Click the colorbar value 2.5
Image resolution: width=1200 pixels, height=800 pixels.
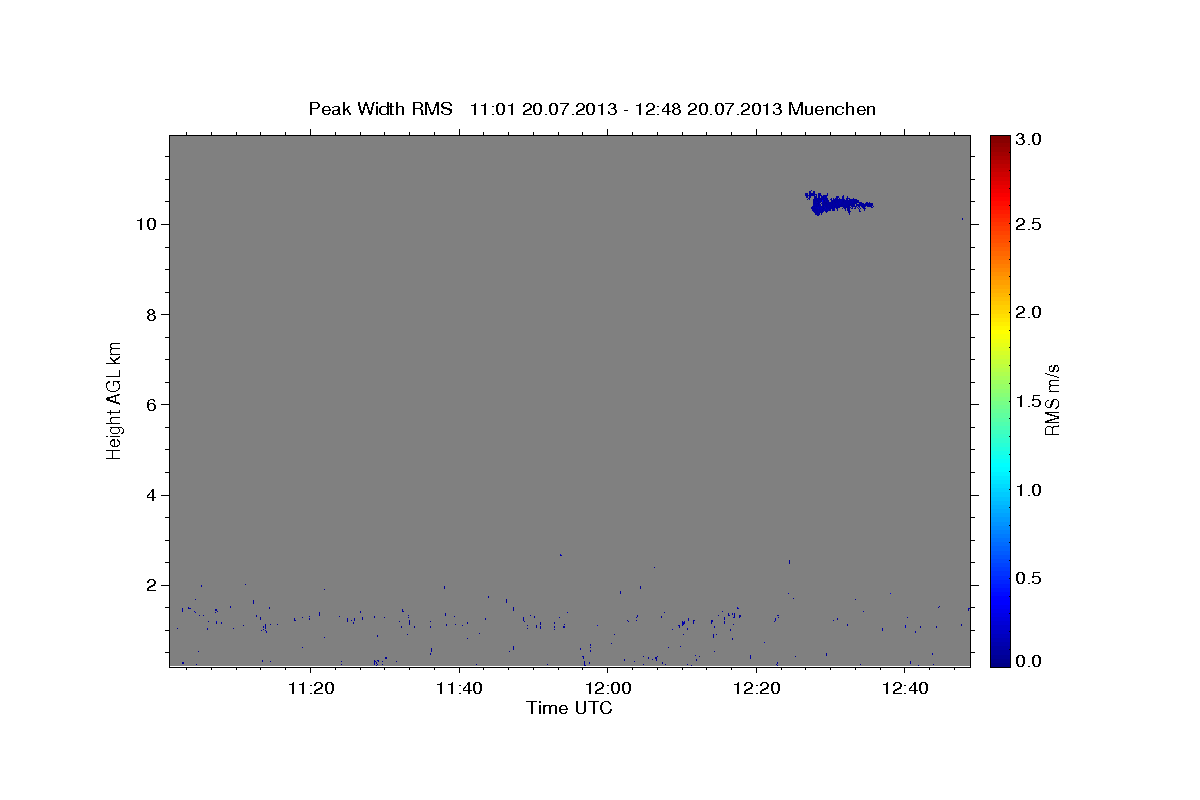(1029, 224)
